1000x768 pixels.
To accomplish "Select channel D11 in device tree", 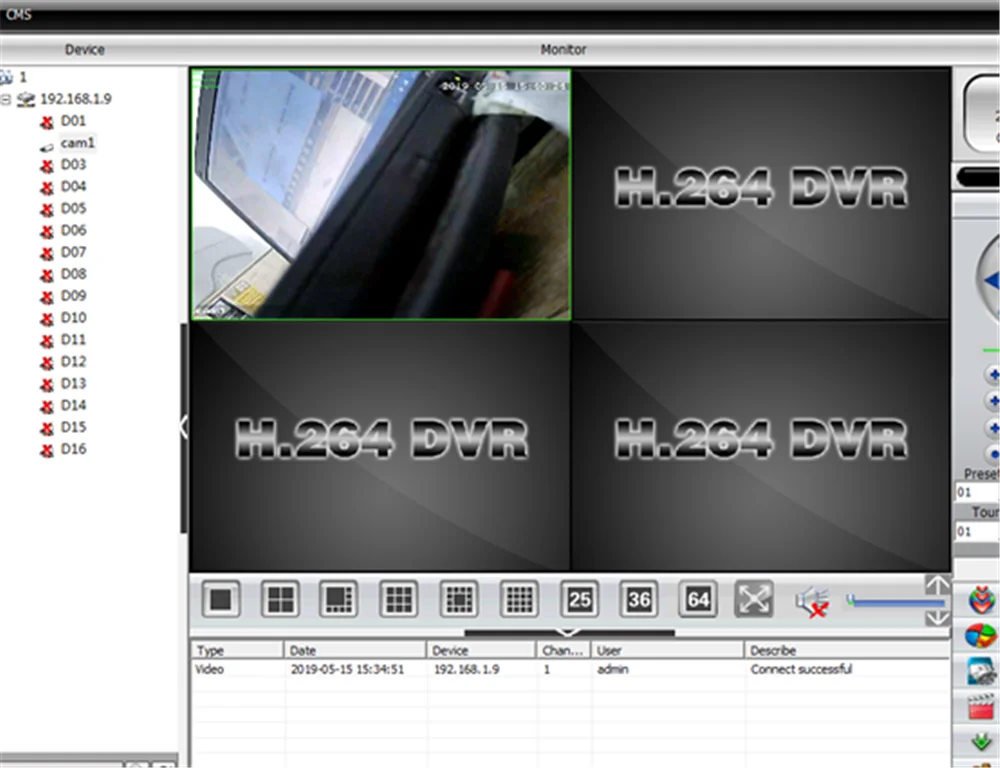I will (x=73, y=339).
